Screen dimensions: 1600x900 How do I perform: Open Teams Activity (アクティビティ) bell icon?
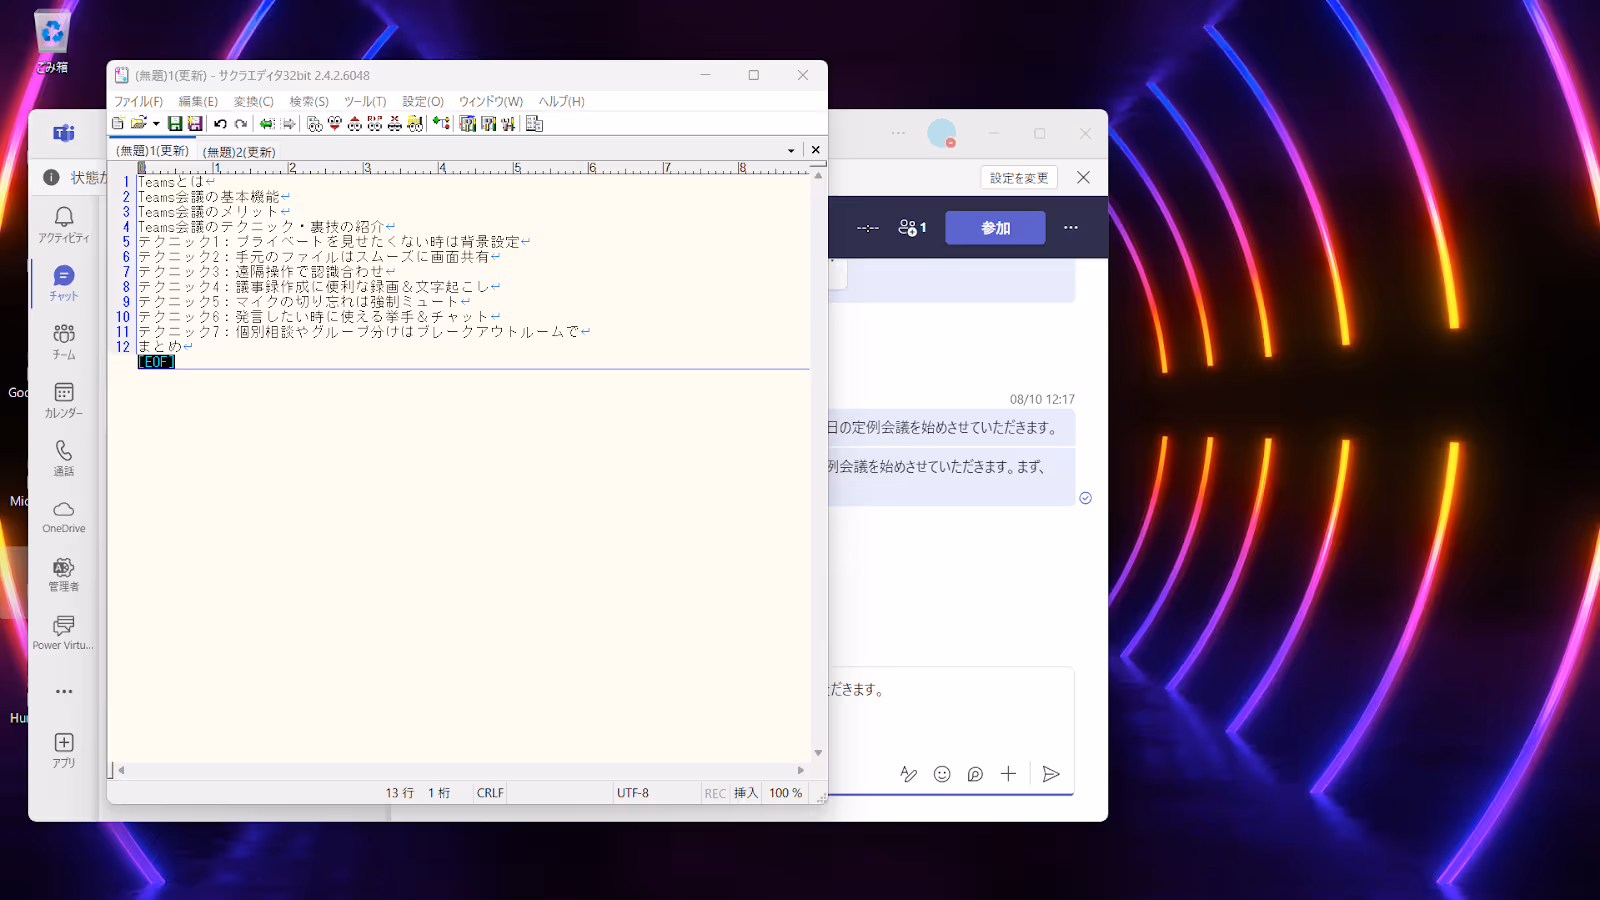(64, 224)
